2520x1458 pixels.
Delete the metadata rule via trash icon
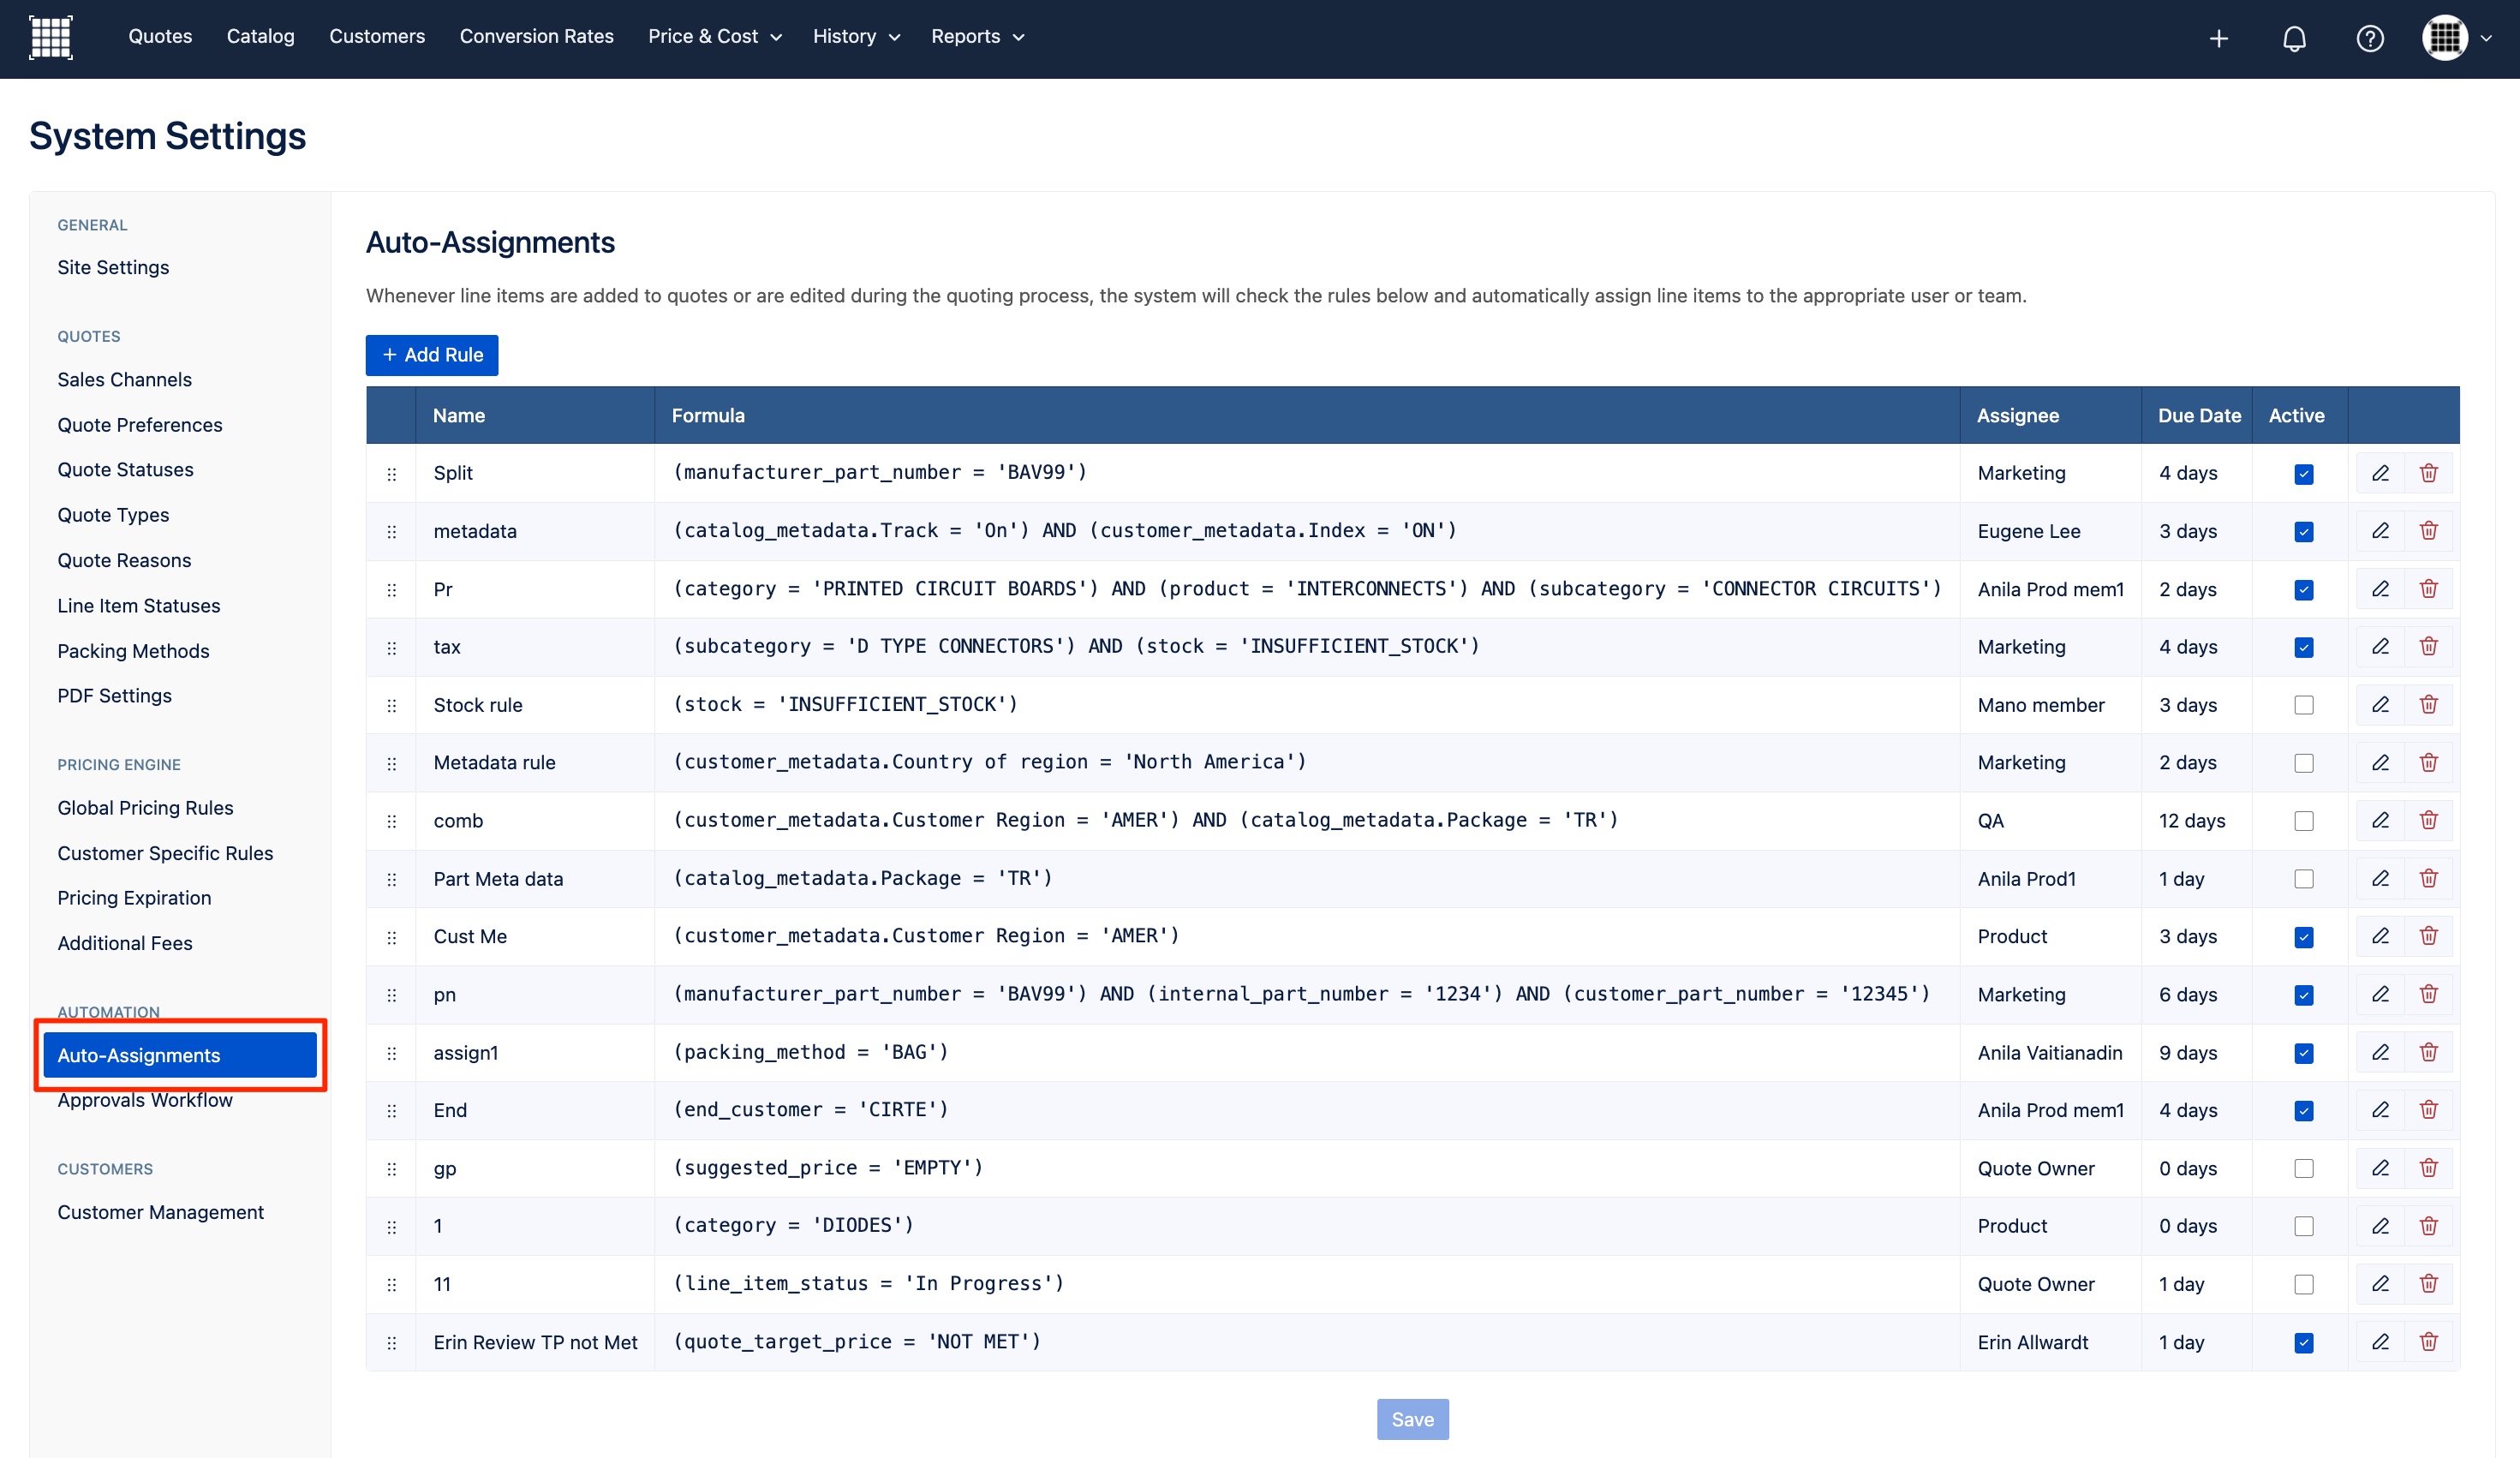point(2428,531)
